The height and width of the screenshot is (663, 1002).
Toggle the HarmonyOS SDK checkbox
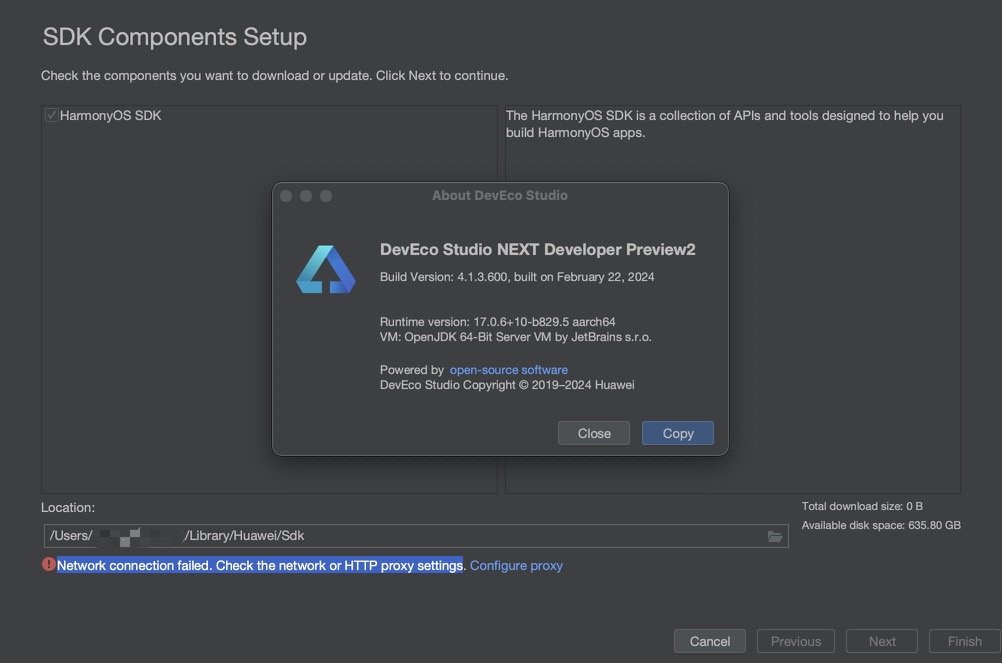(51, 116)
